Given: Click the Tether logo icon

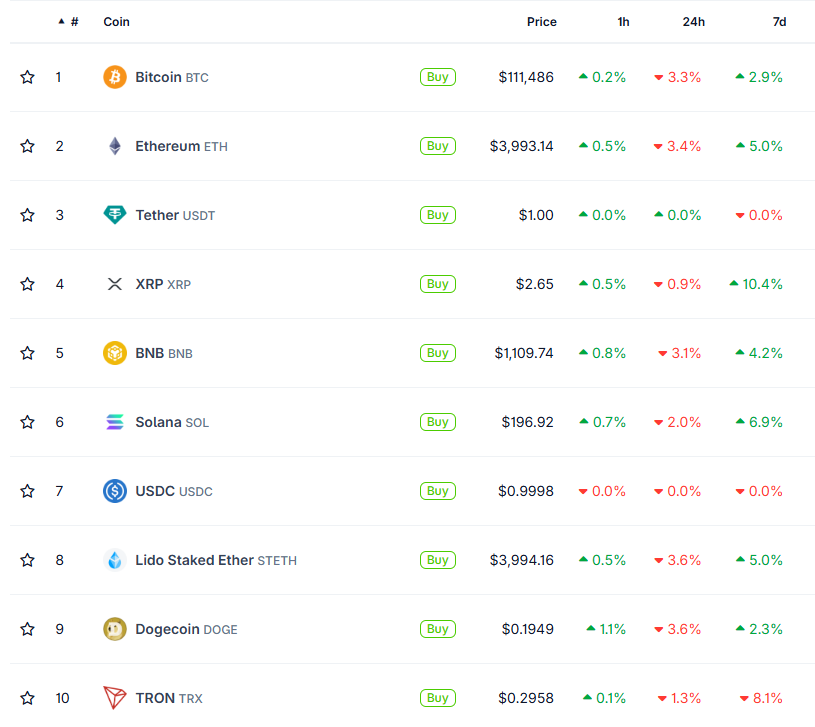Looking at the screenshot, I should pos(115,215).
